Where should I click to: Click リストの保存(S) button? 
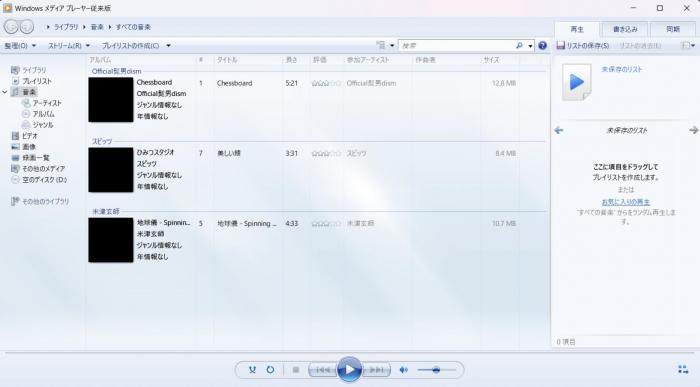click(583, 46)
